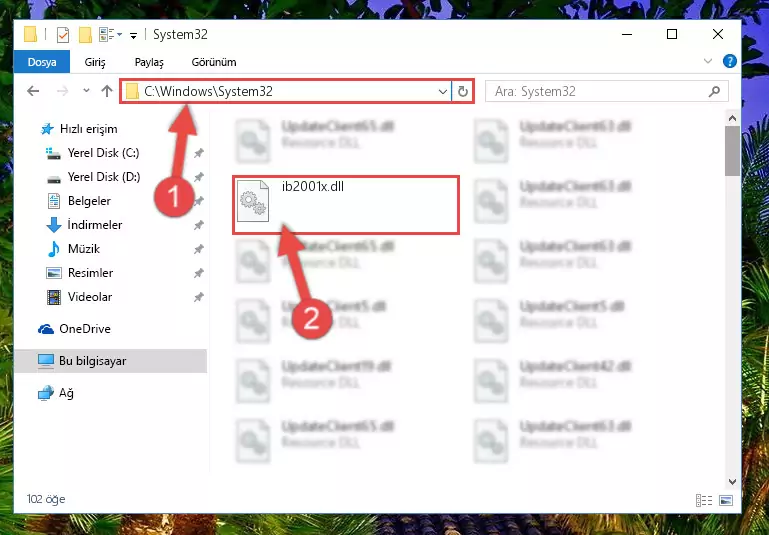Click the search magnifier icon

click(x=715, y=91)
